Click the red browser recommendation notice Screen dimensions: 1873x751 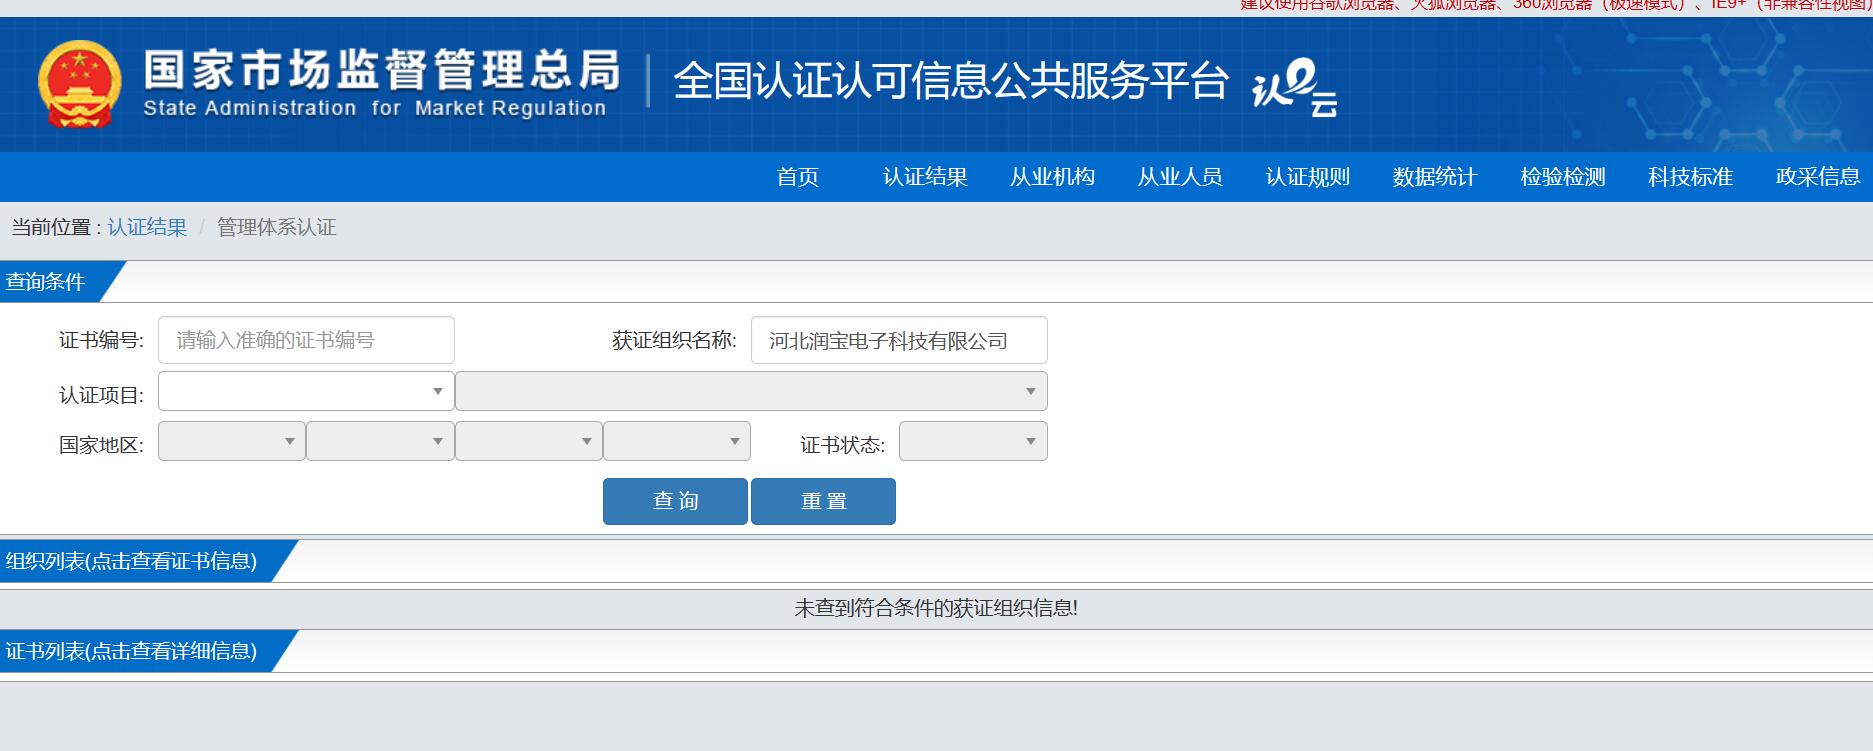pyautogui.click(x=1555, y=5)
